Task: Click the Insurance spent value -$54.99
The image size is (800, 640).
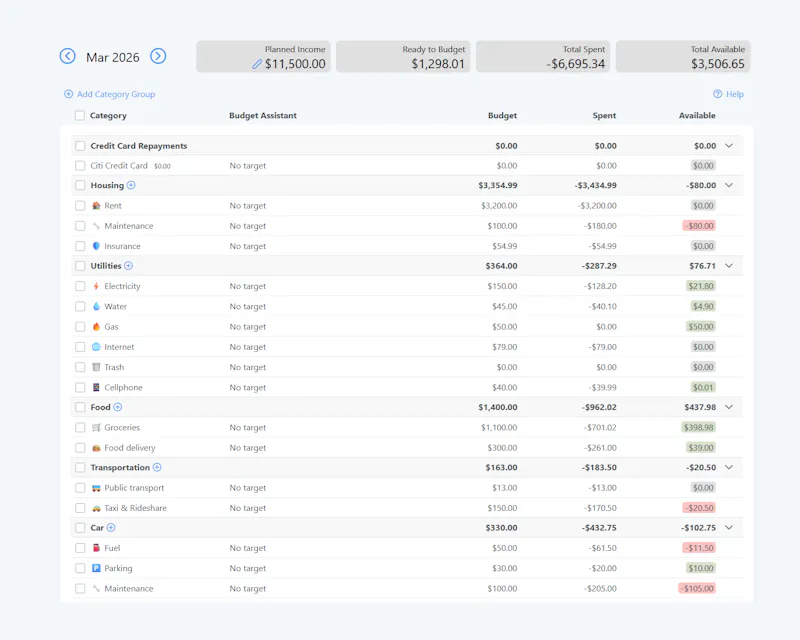Action: tap(602, 246)
